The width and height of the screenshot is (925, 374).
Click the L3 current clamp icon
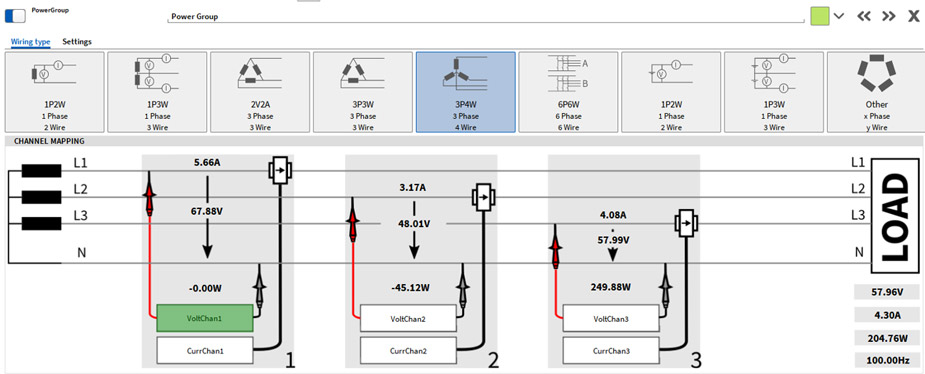coord(685,224)
